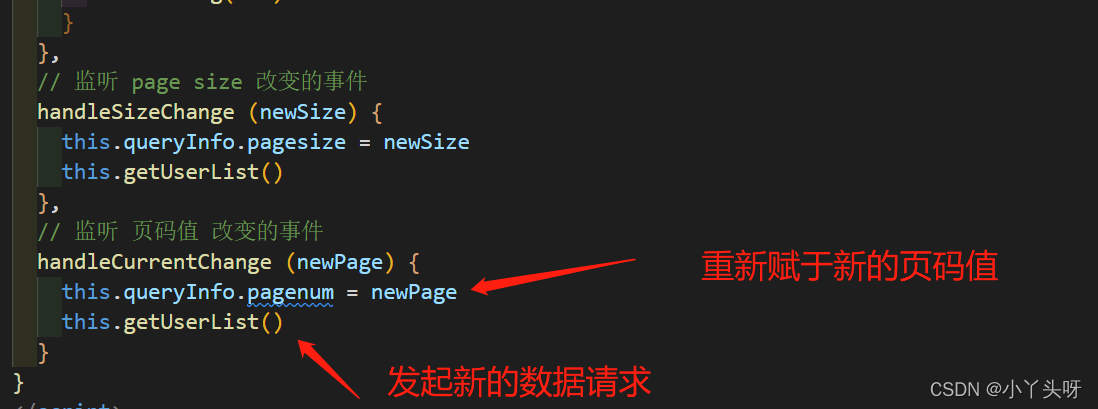Click the red arrow pointing to newPage
The width and height of the screenshot is (1098, 409).
tap(553, 275)
